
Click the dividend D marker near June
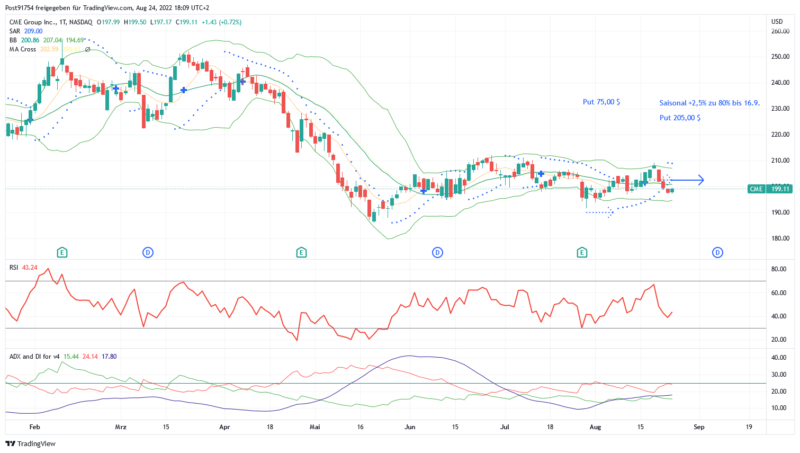(x=437, y=252)
